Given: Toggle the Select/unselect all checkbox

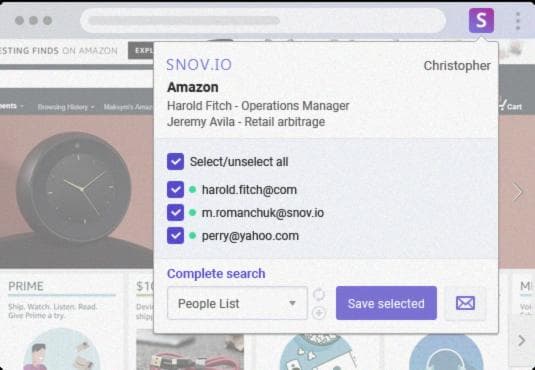Looking at the screenshot, I should (175, 161).
